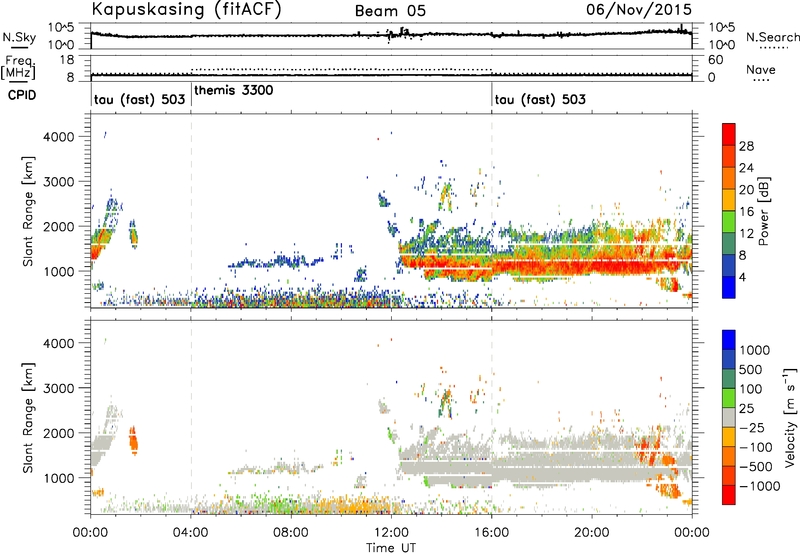Image resolution: width=800 pixels, height=554 pixels.
Task: Click the 'Freq. [MHz]' axis label
Action: [x=18, y=68]
